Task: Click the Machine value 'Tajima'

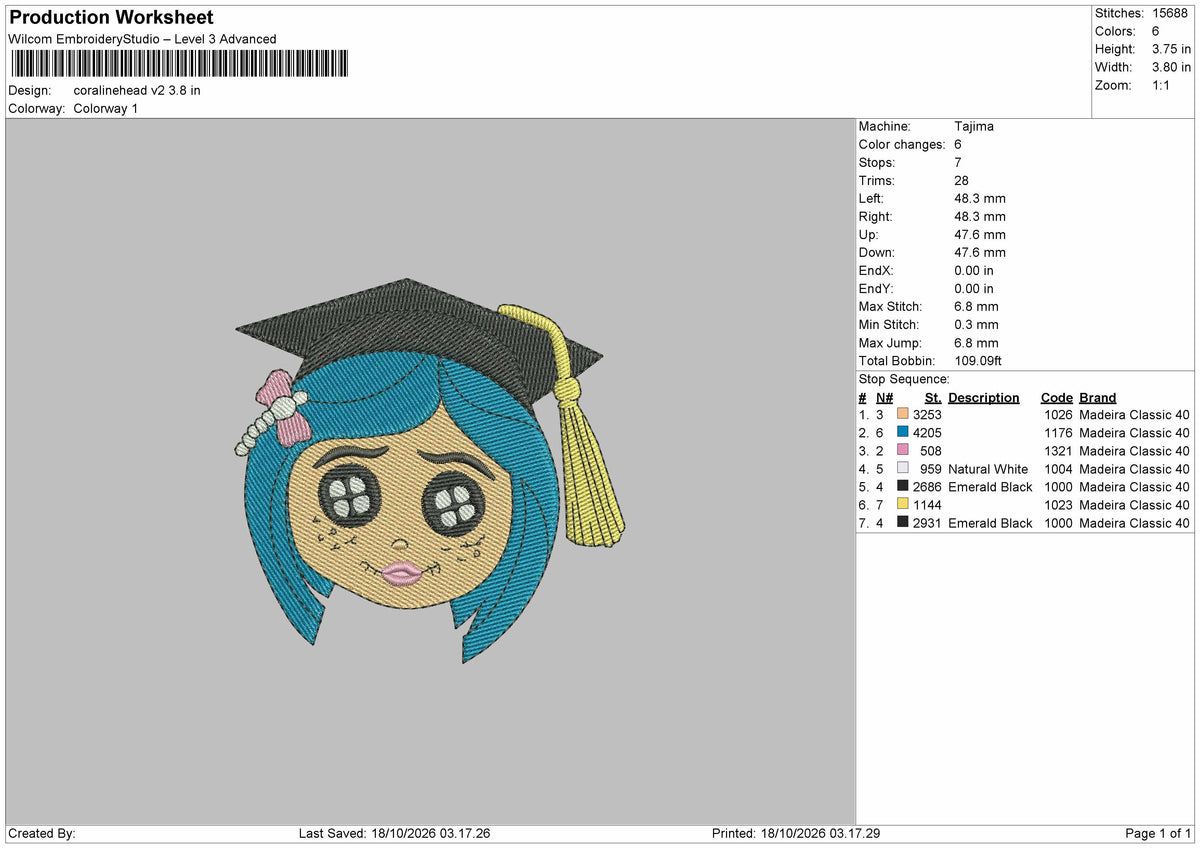Action: click(974, 127)
